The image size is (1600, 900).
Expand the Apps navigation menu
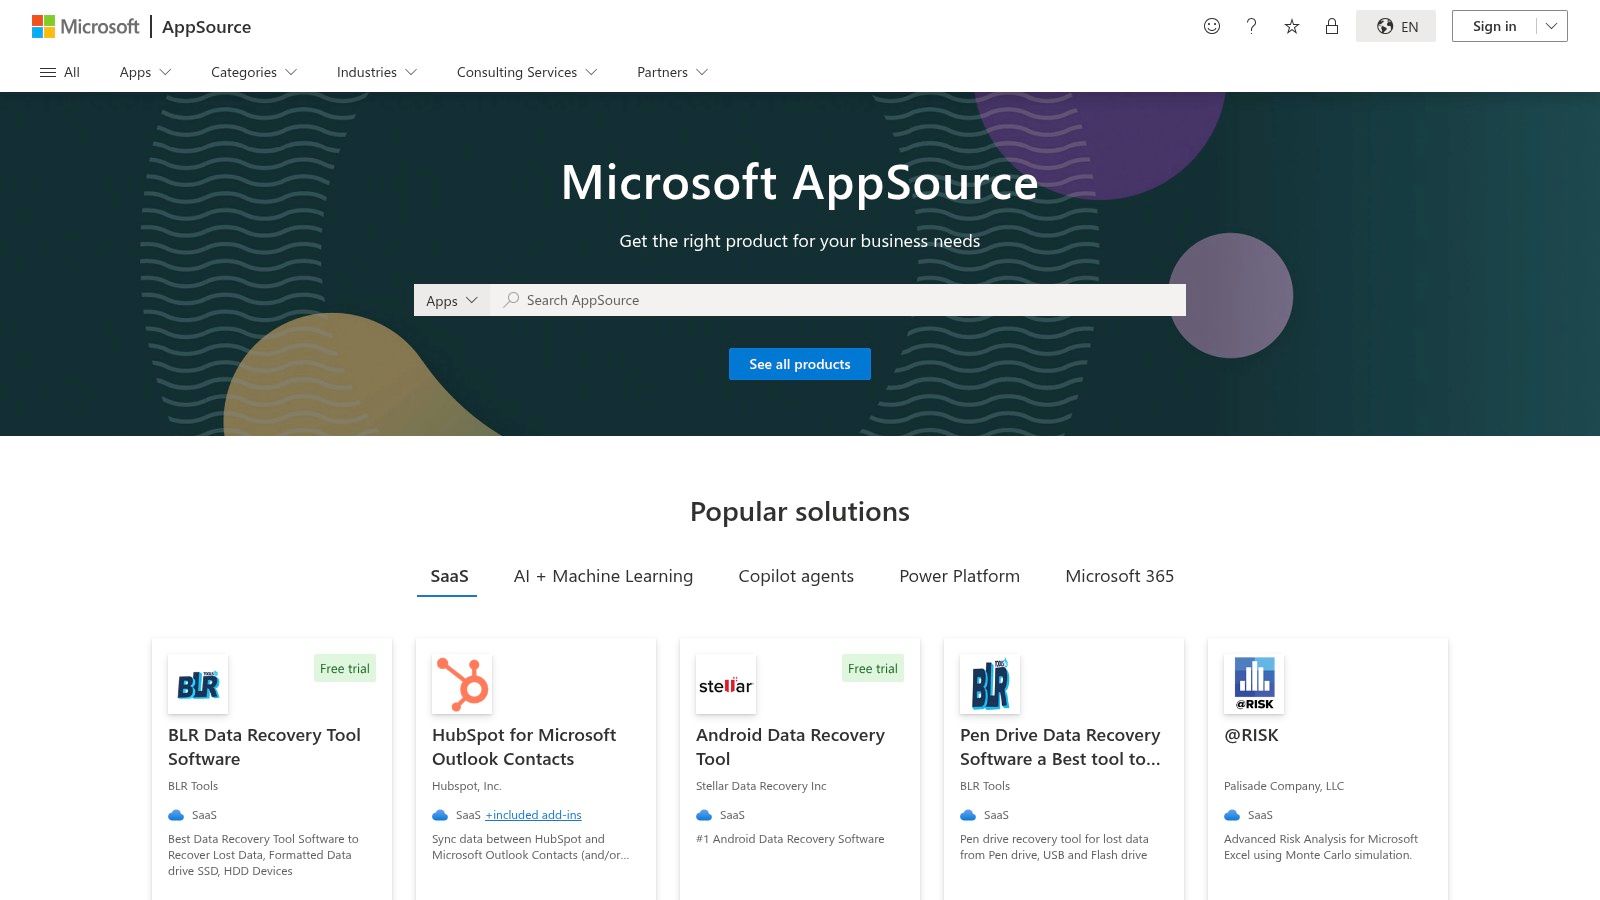tap(145, 72)
